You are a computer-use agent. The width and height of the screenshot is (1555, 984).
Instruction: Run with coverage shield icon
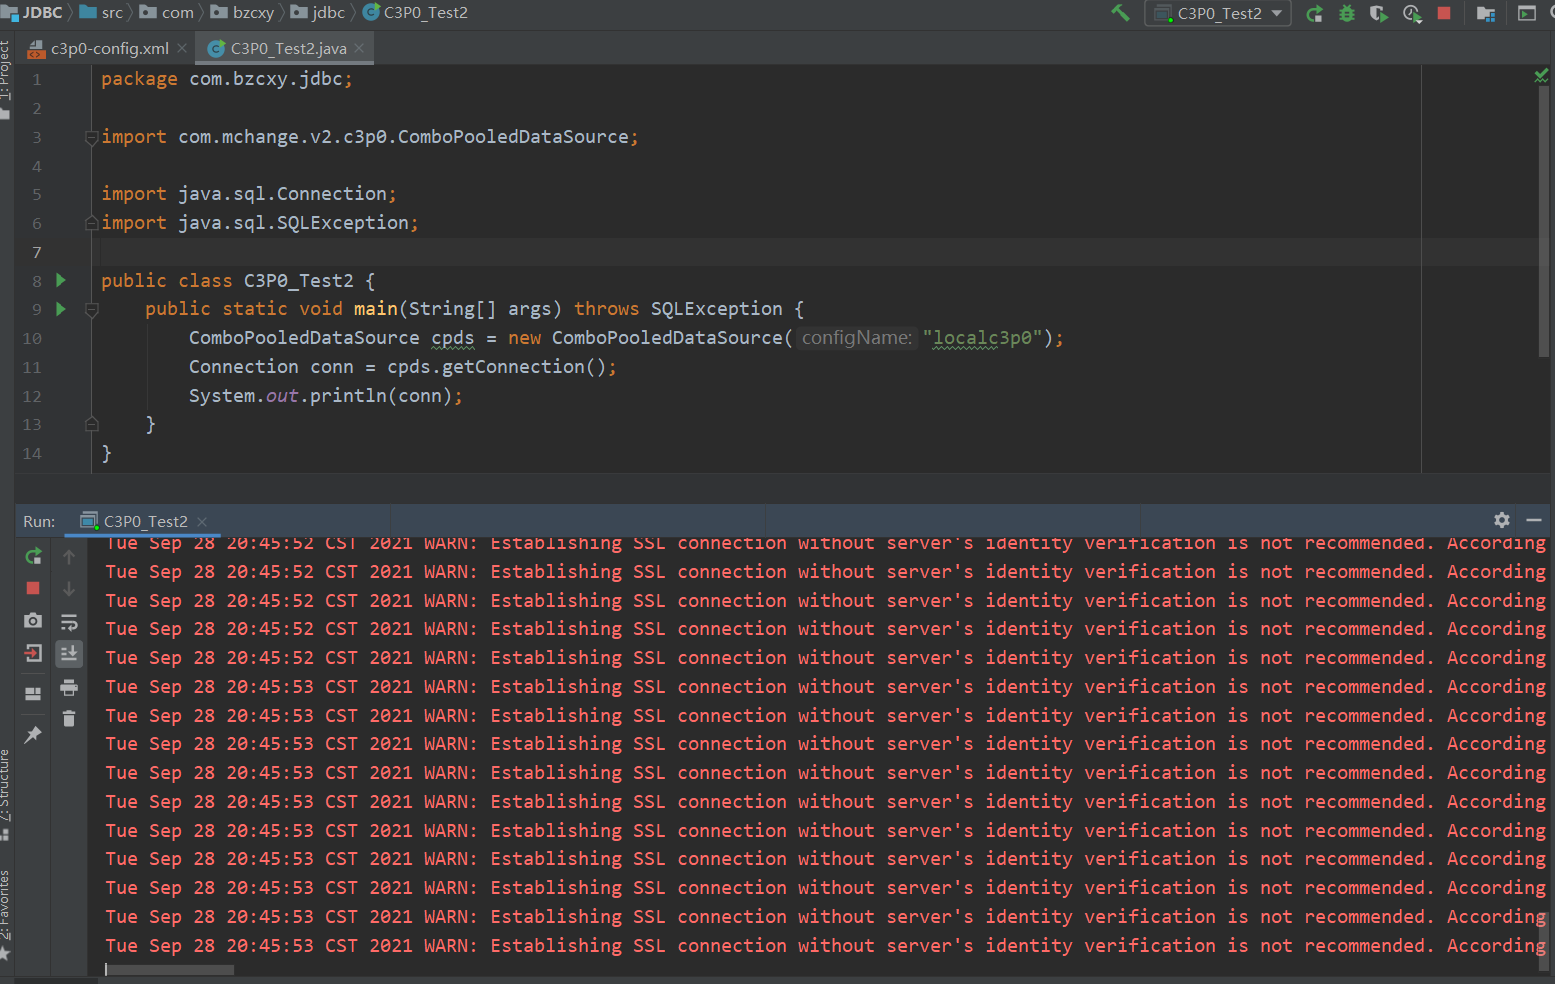point(1379,13)
